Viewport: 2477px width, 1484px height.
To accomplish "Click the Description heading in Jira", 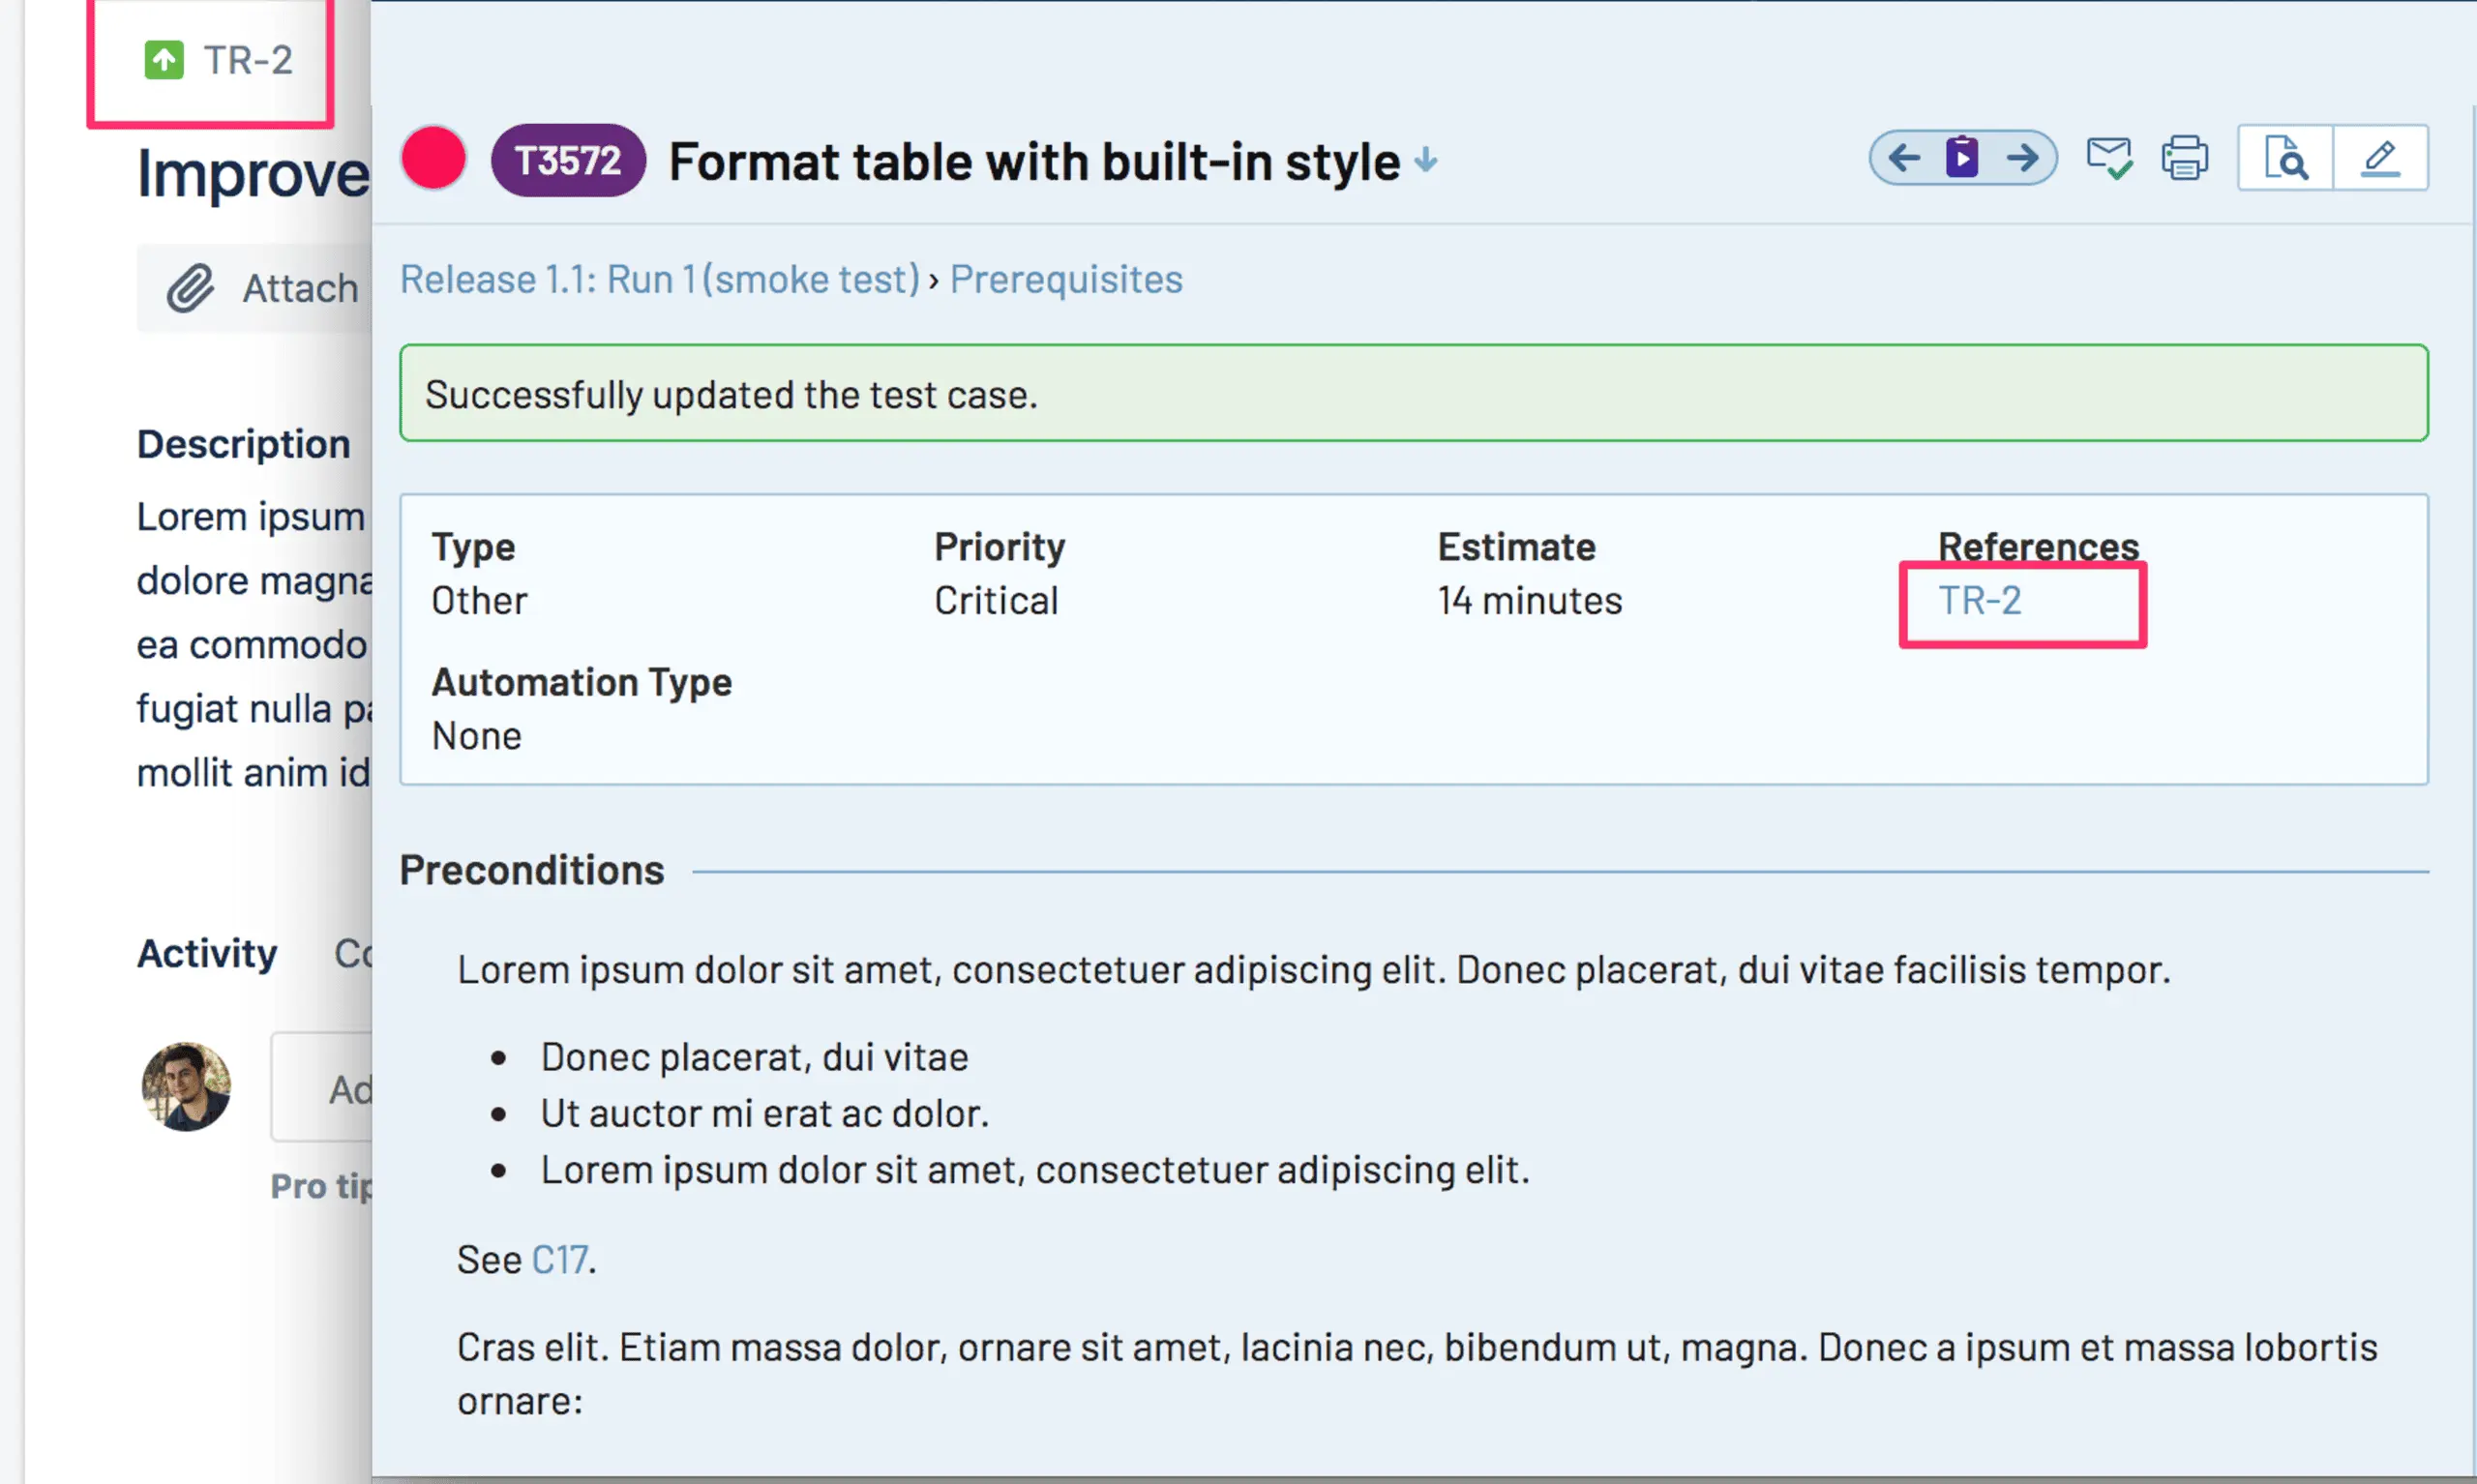I will (244, 443).
